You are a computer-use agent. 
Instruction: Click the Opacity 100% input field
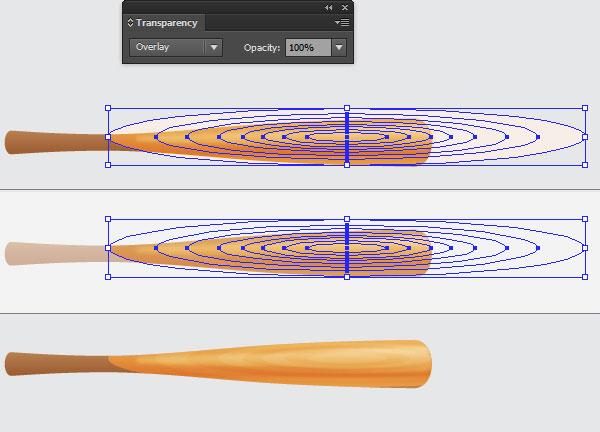click(308, 47)
